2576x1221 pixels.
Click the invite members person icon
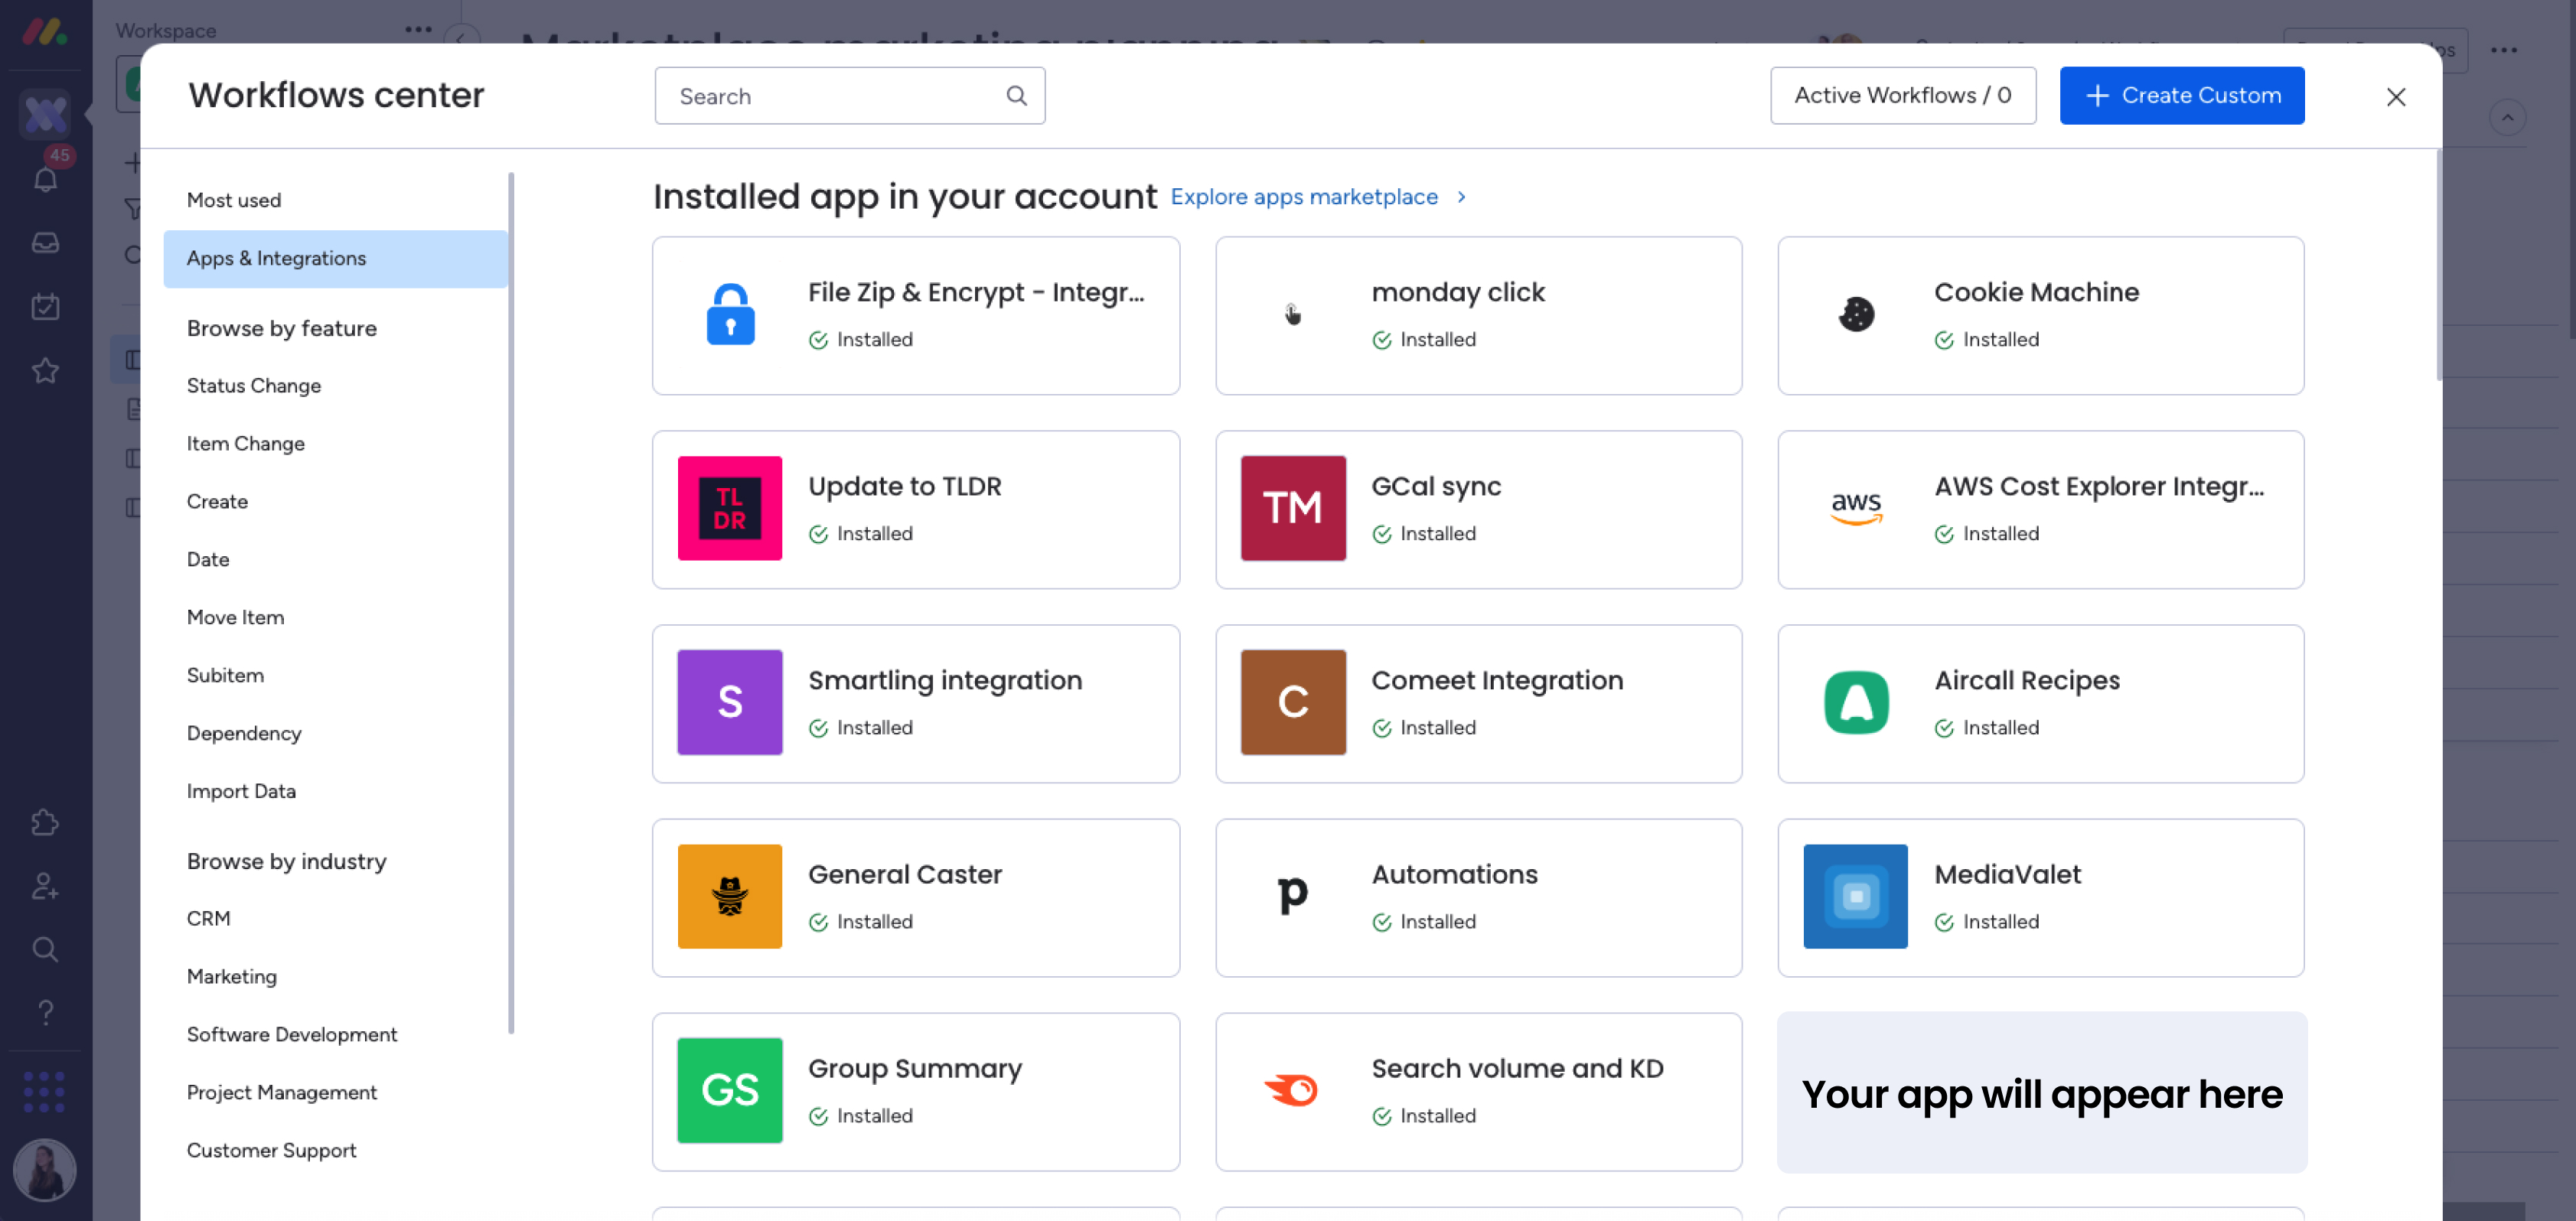tap(45, 886)
